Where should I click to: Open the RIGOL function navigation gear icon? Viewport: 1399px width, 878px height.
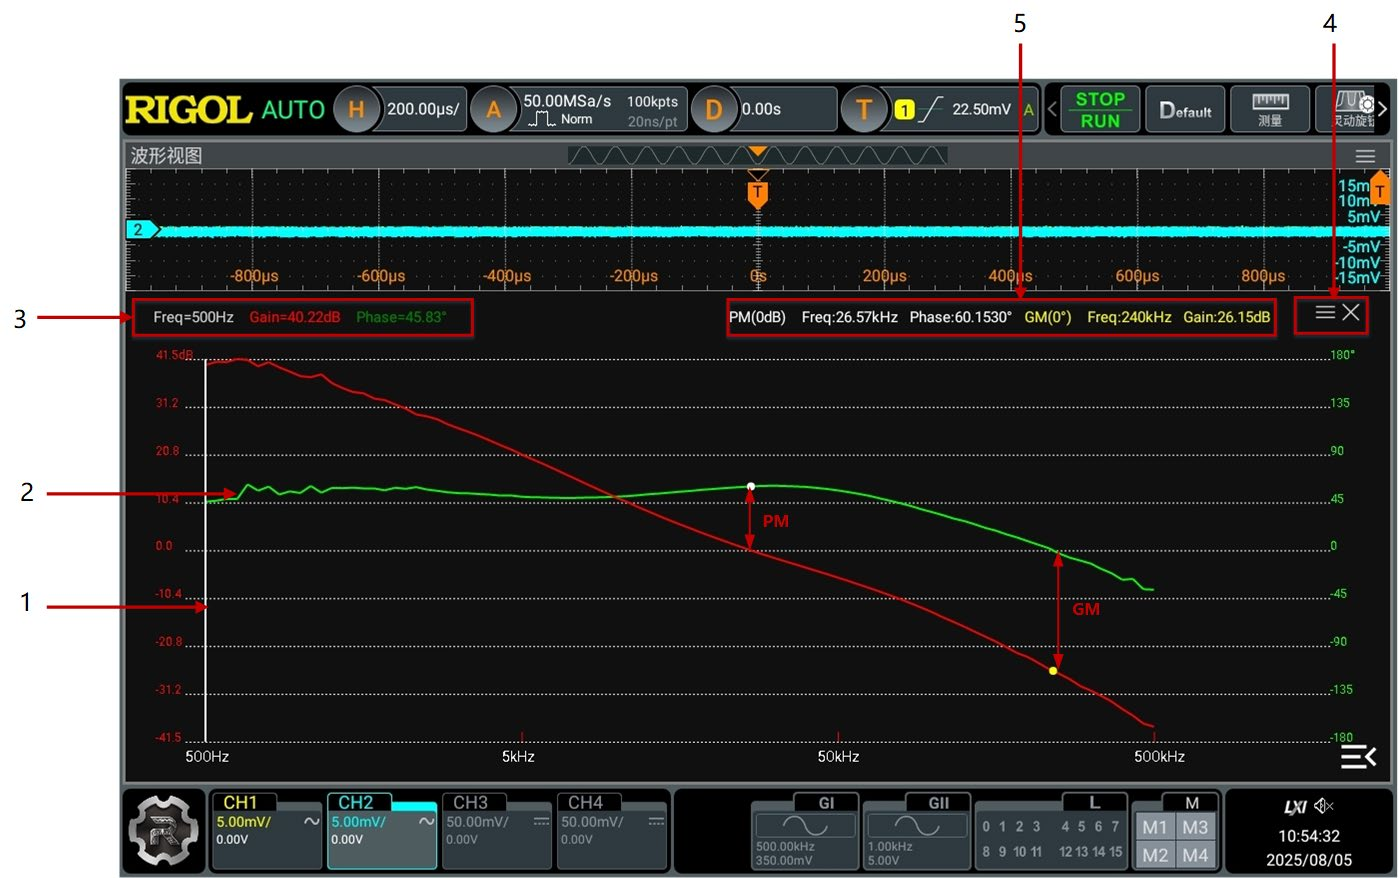point(164,829)
